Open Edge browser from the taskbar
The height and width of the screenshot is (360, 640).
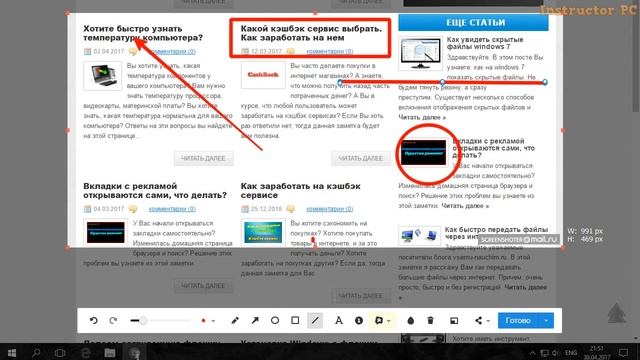point(85,352)
